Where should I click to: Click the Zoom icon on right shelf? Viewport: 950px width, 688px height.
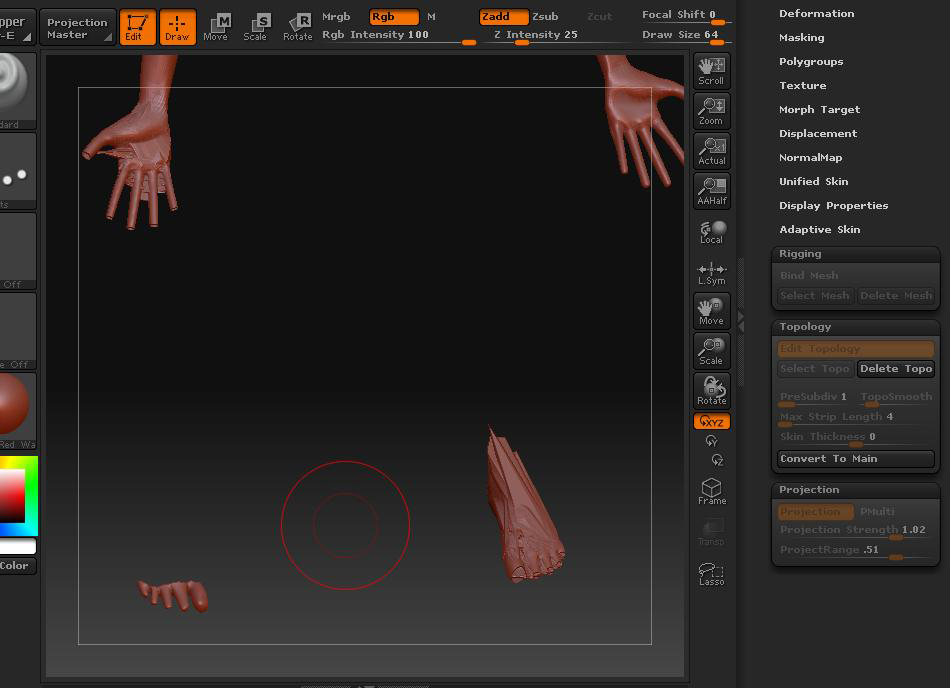pyautogui.click(x=711, y=110)
